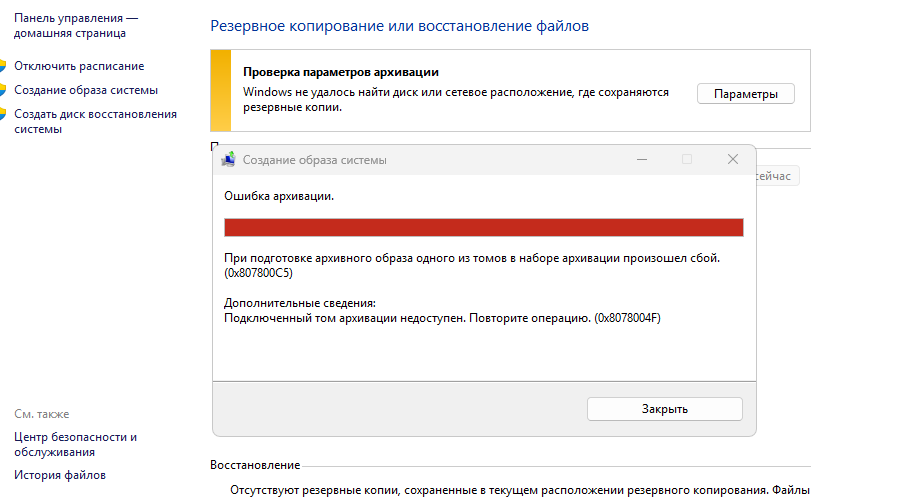Close dialog with the X button
The image size is (922, 499).
click(x=733, y=159)
